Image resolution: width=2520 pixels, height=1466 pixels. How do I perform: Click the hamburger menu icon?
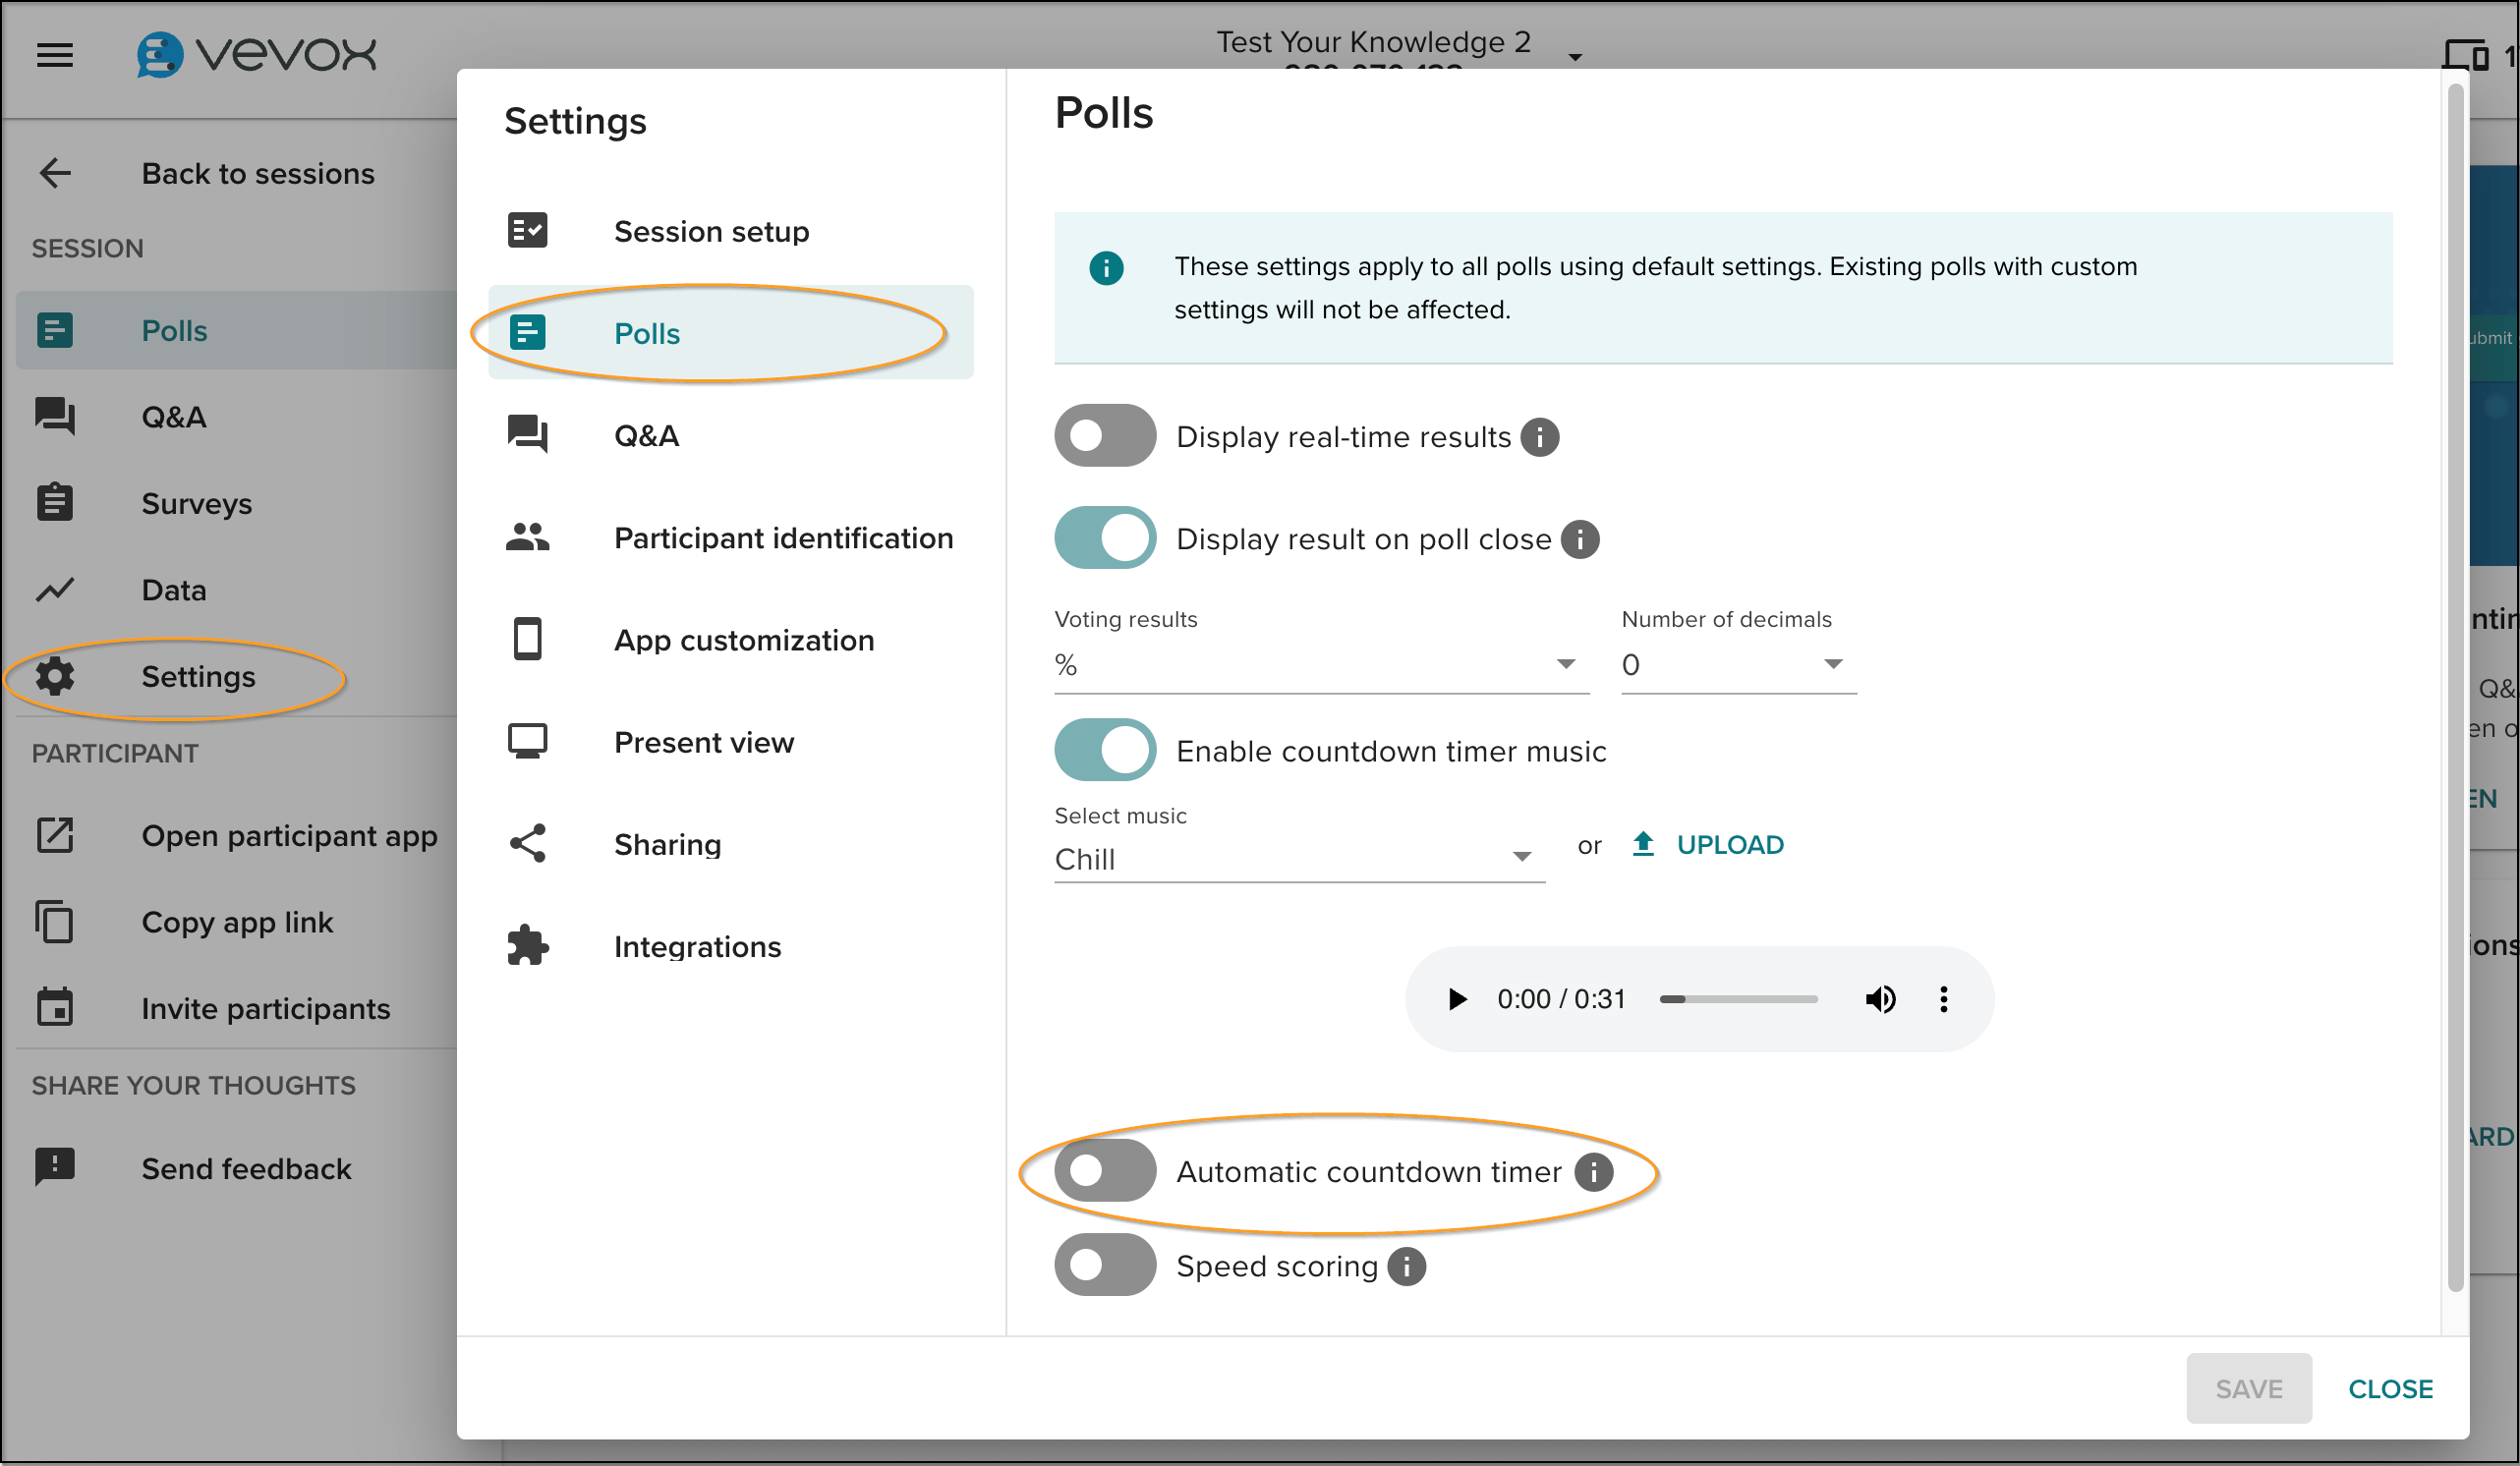click(55, 55)
